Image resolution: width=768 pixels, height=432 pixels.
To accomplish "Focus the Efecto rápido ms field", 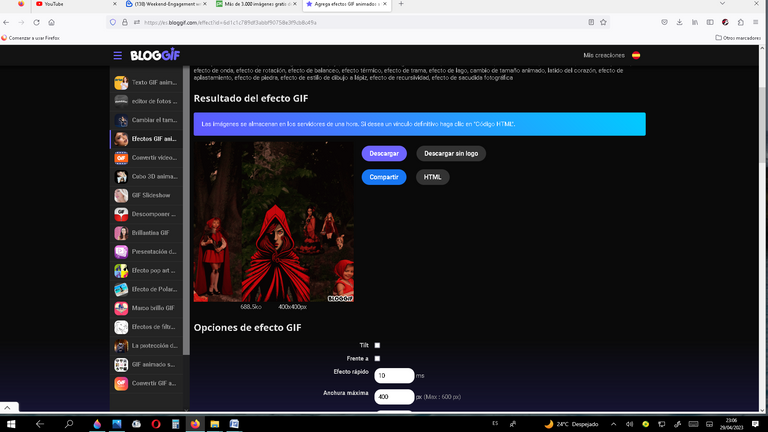I will pos(394,376).
